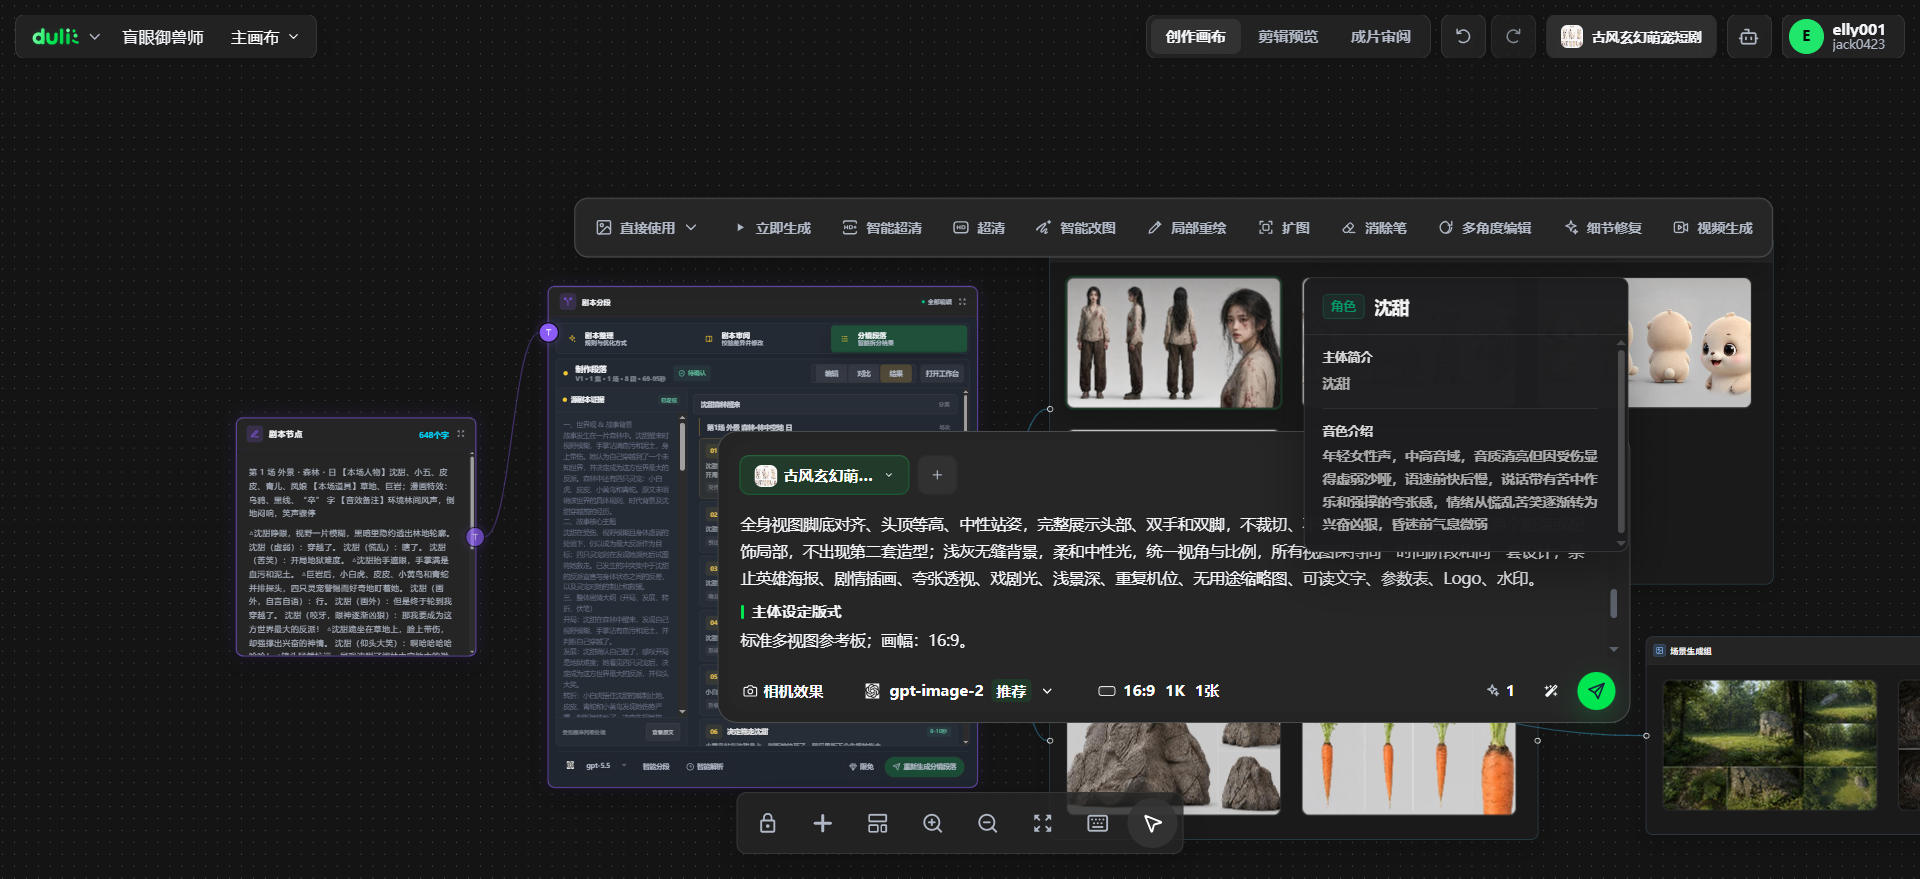Screen dimensions: 1920x879
Task: Open 沈甜 character multi-view thumbnail
Action: pos(1174,343)
